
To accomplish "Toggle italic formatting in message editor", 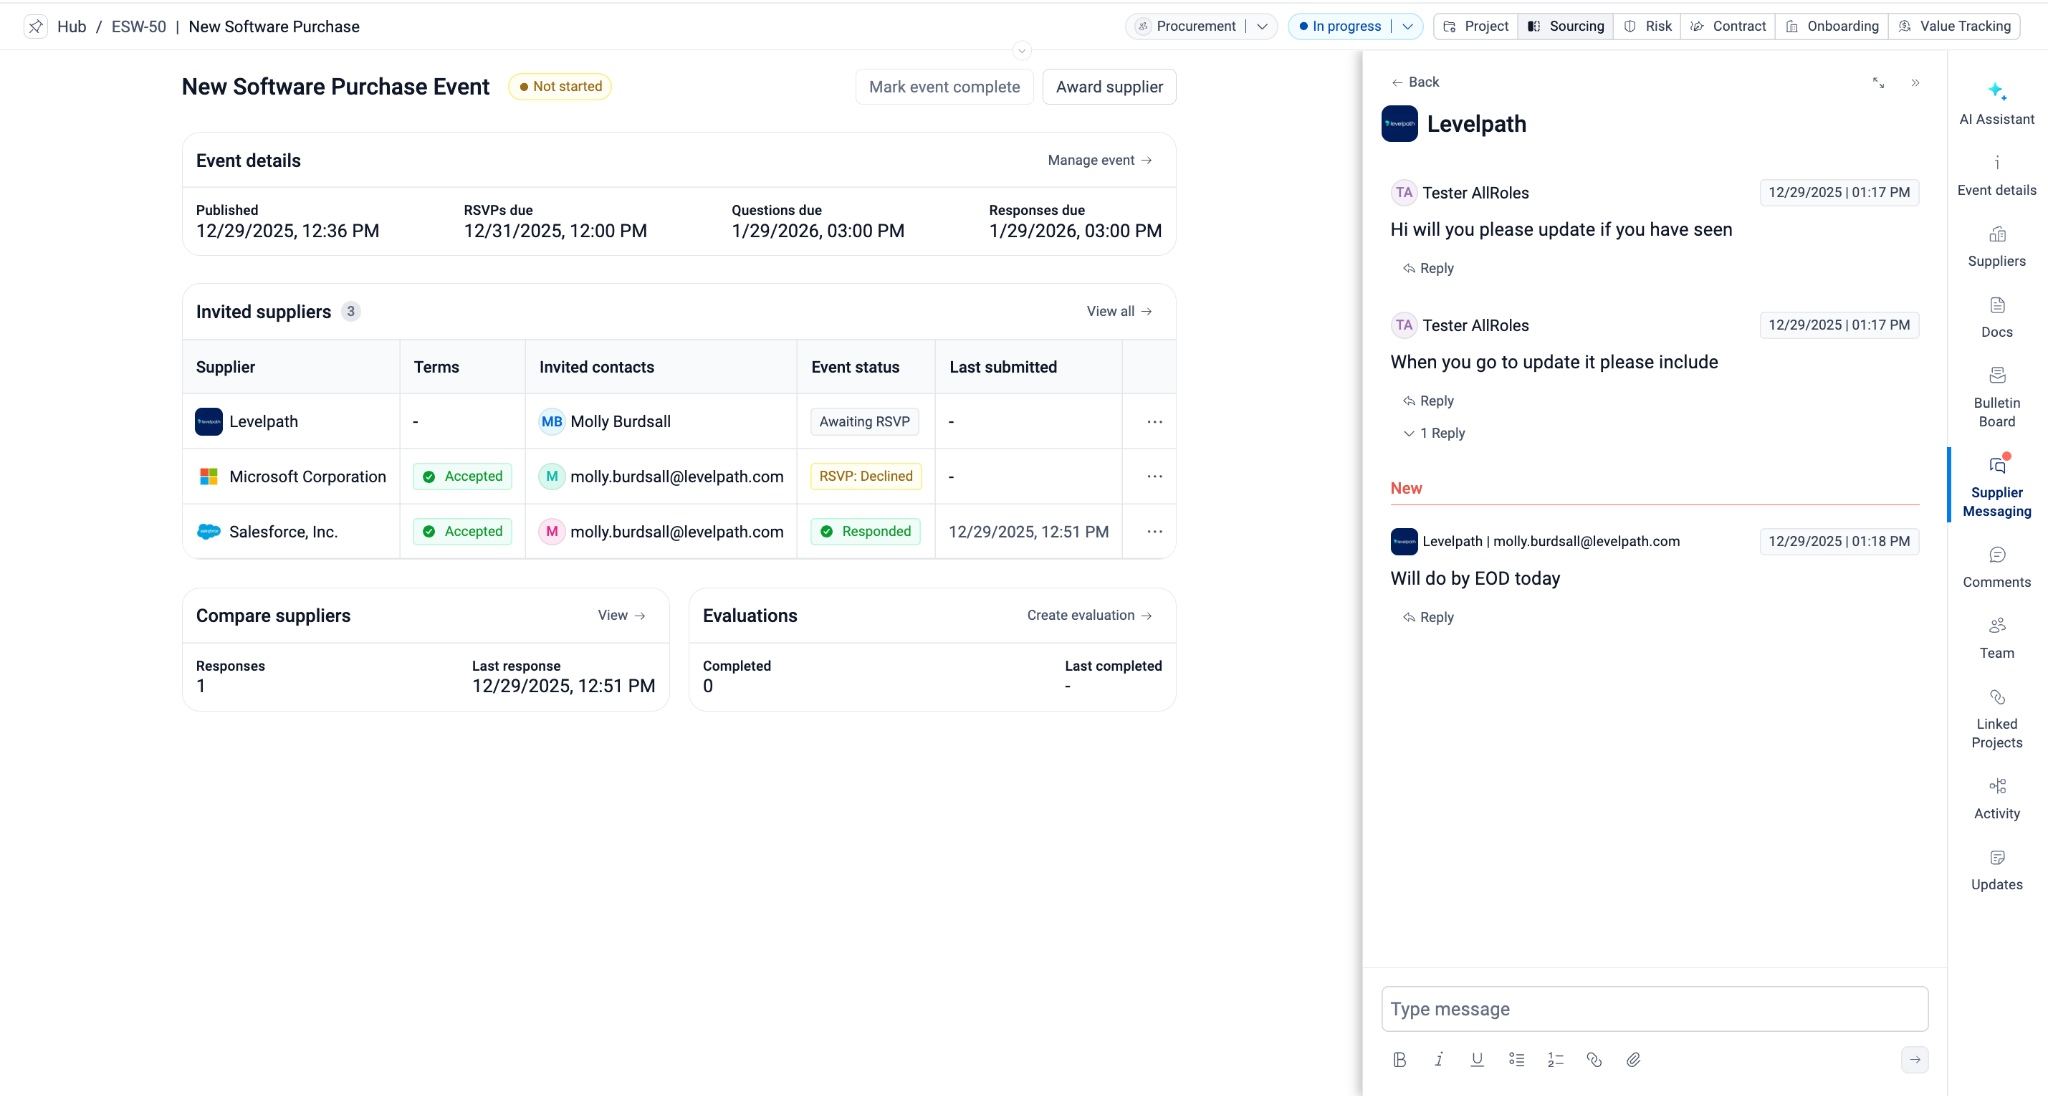I will pos(1438,1060).
